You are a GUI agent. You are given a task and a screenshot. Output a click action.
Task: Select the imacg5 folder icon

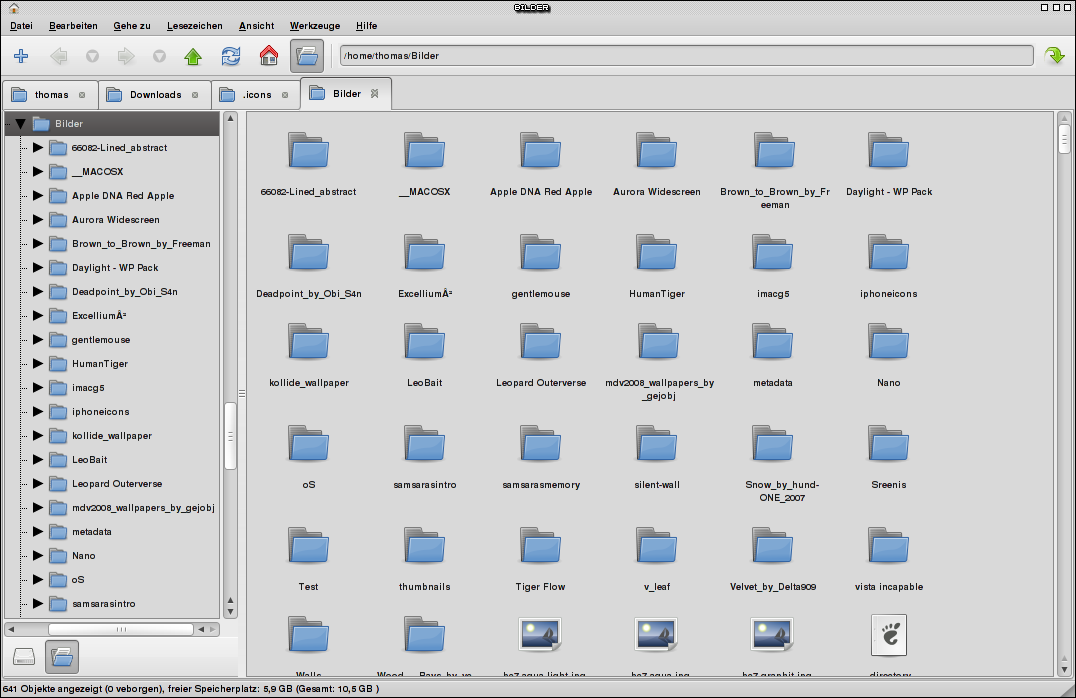(x=772, y=253)
